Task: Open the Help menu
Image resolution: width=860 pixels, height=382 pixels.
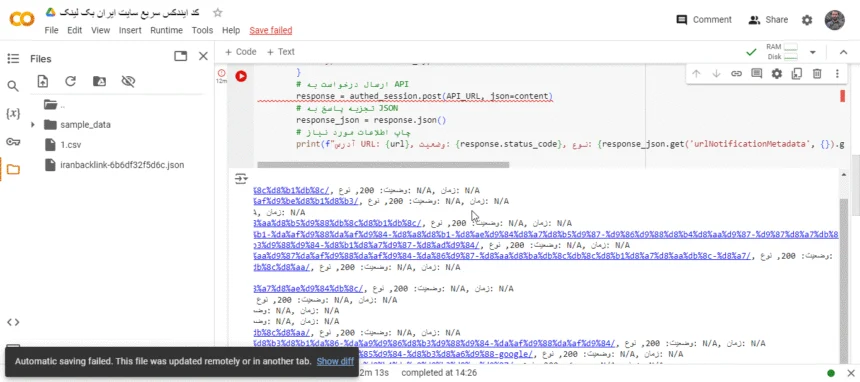Action: click(x=231, y=30)
